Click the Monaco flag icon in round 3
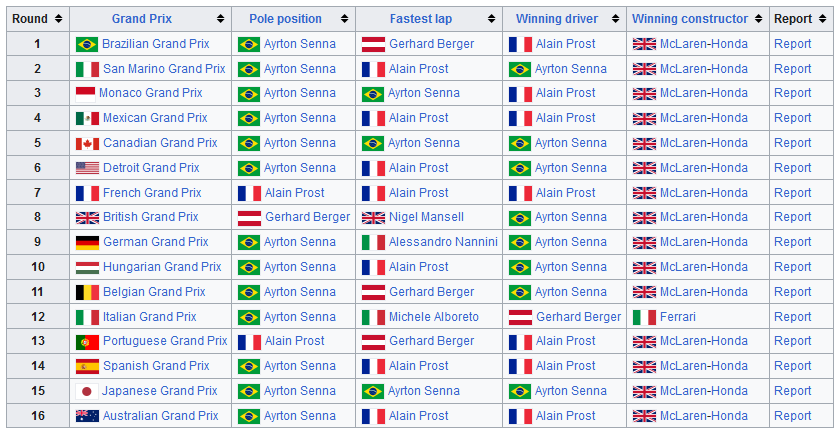 click(86, 94)
